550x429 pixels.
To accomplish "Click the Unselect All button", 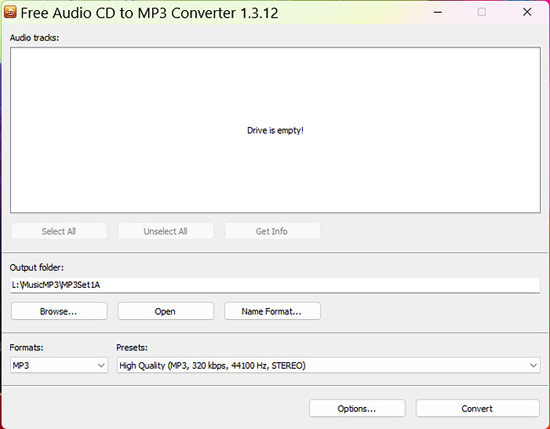I will click(166, 231).
